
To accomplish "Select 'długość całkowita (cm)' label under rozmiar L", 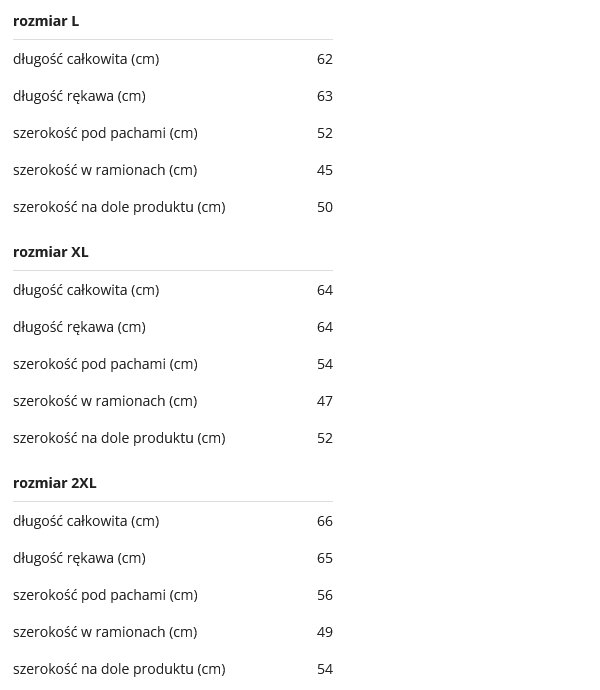I will [86, 59].
